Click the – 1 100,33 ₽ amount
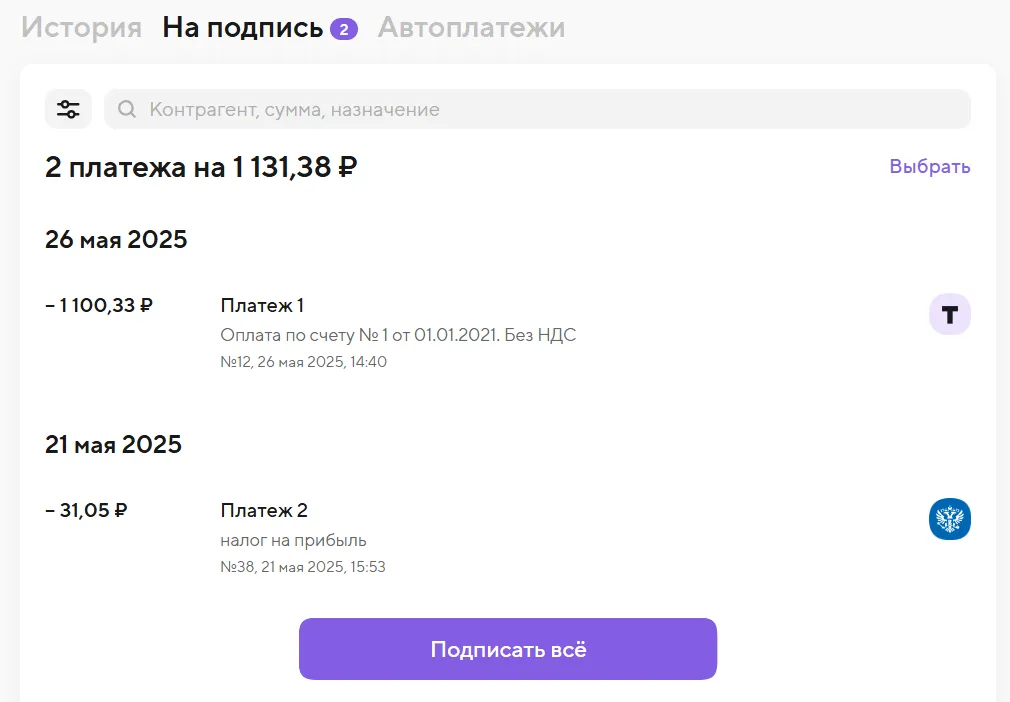The image size is (1010, 702). [99, 305]
